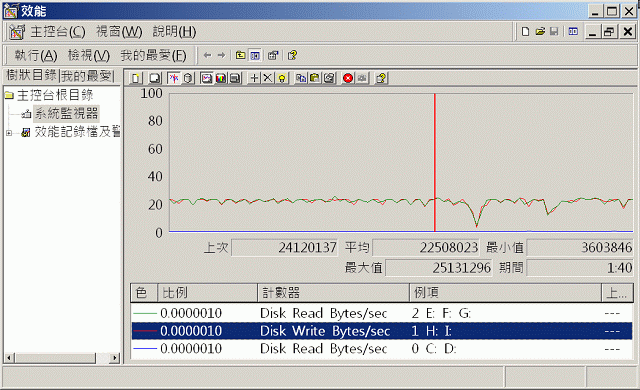Select 系統監視器 in the tree
This screenshot has width=640, height=390.
66,113
